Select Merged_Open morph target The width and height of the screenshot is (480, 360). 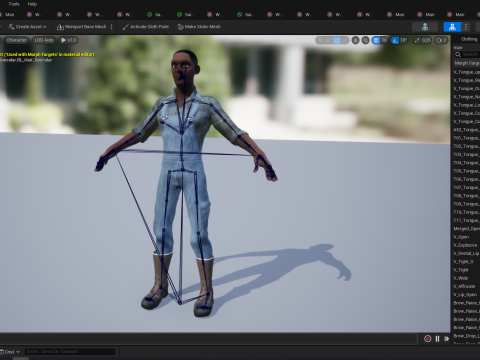click(x=466, y=229)
